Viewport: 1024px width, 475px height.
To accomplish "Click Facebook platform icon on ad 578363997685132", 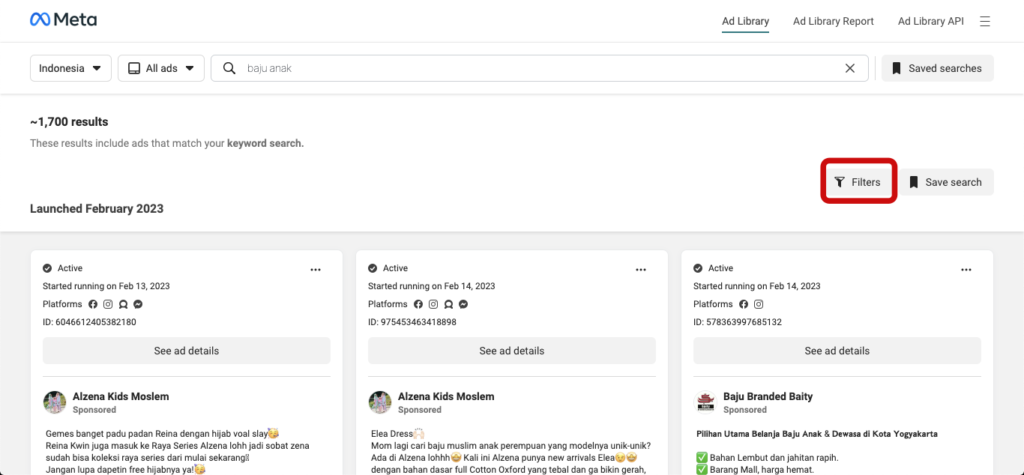I will [x=743, y=304].
